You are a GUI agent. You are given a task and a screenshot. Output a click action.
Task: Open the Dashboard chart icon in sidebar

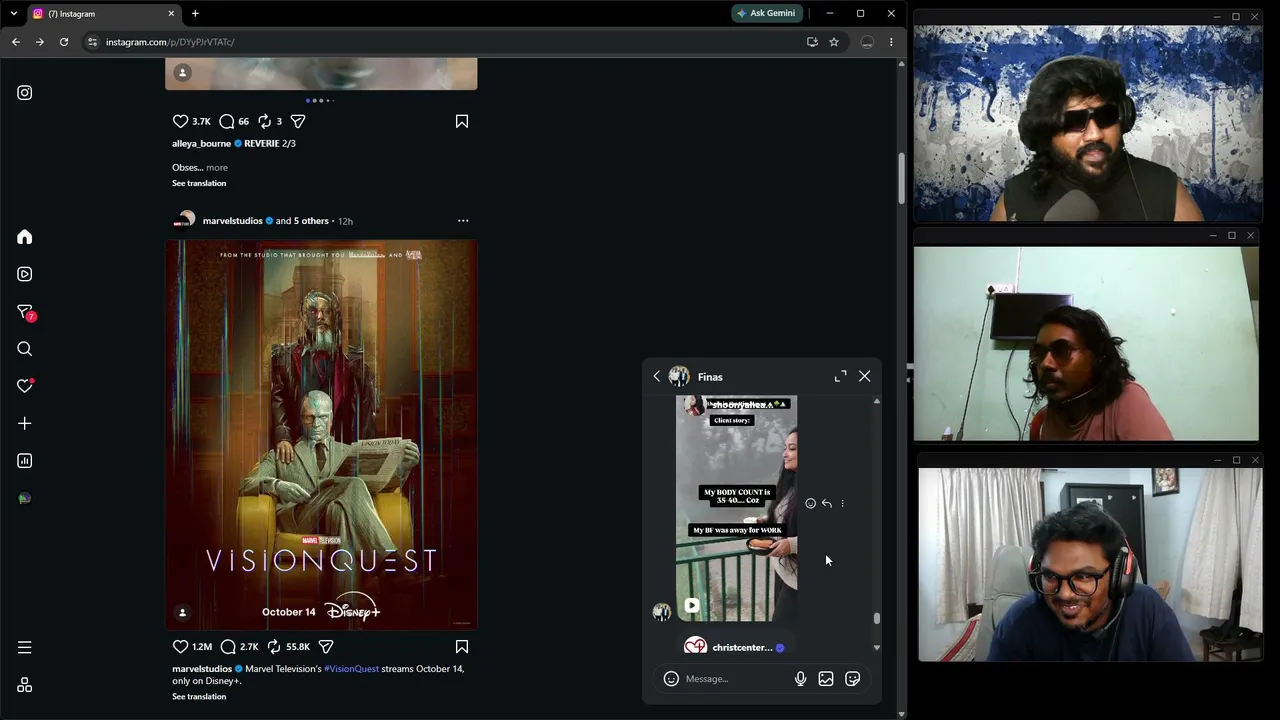[x=25, y=461]
